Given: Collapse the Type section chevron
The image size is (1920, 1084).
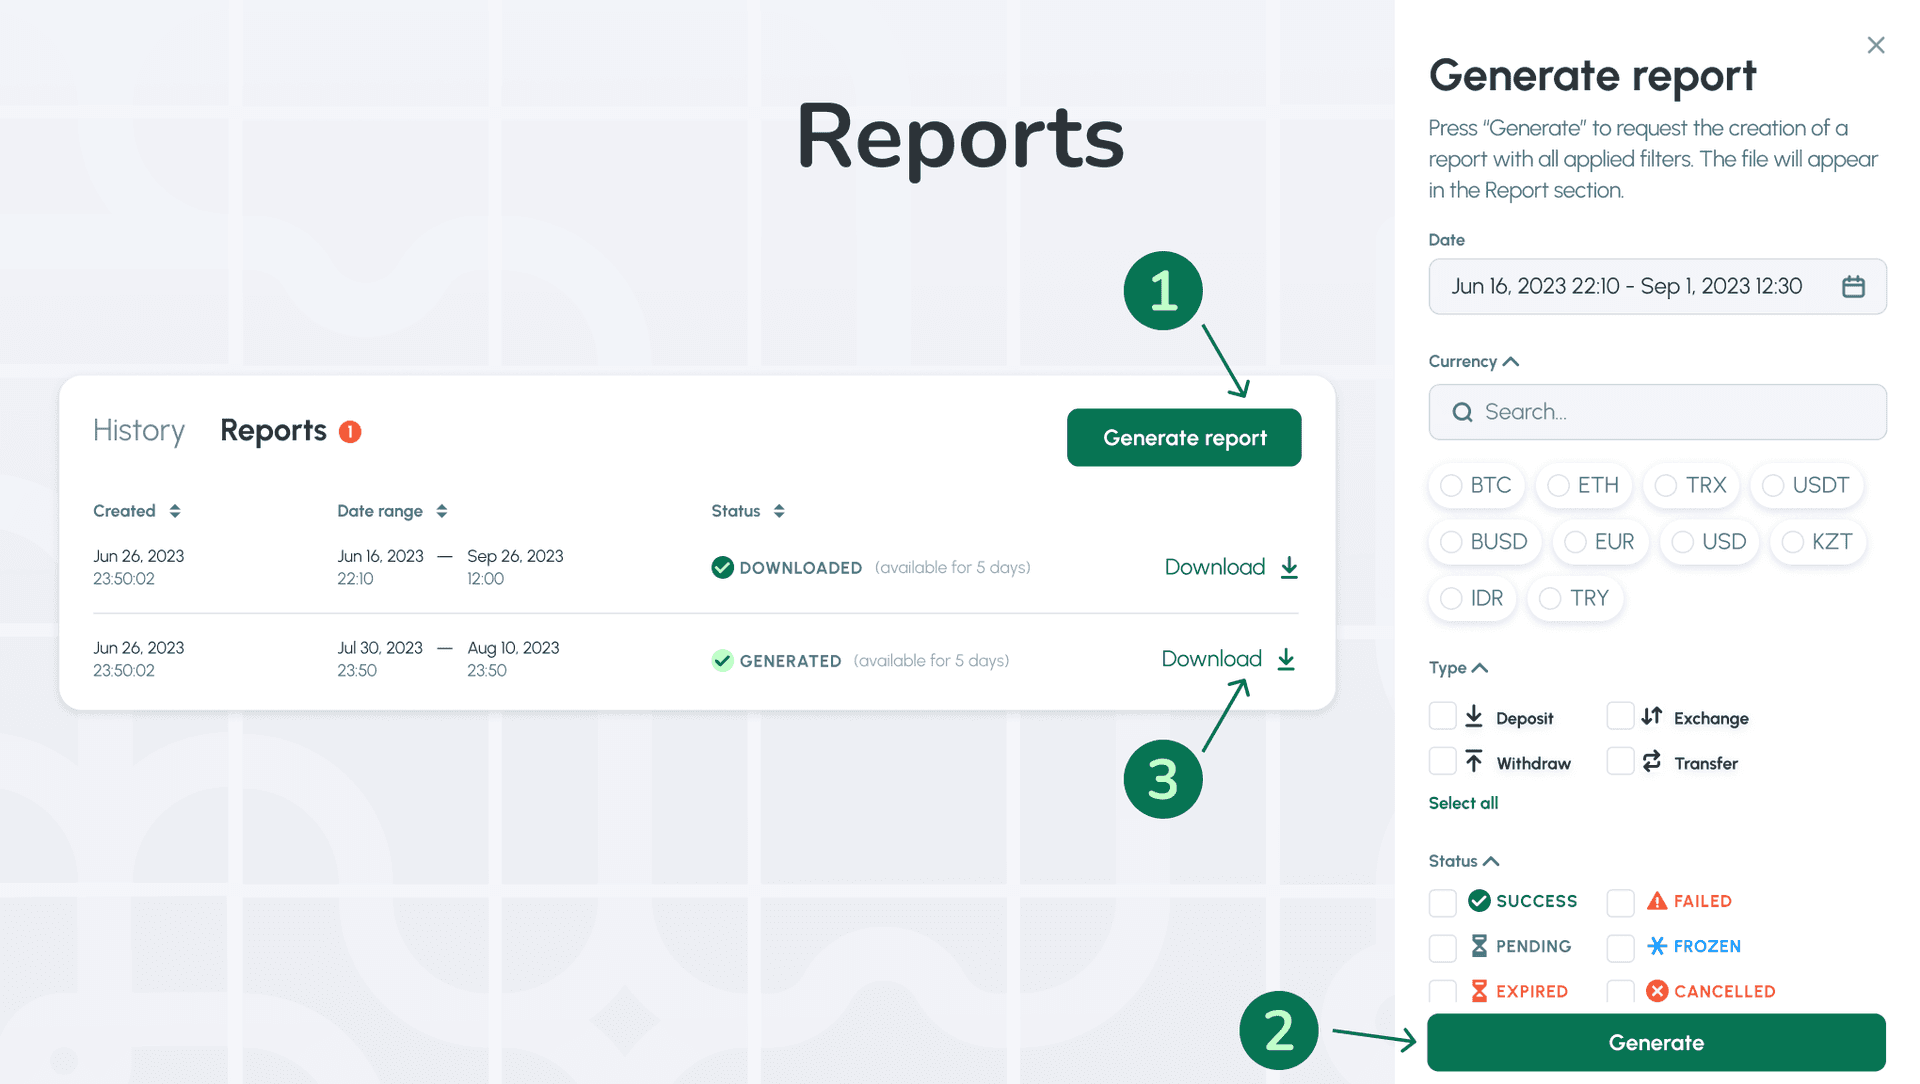Looking at the screenshot, I should pos(1481,667).
